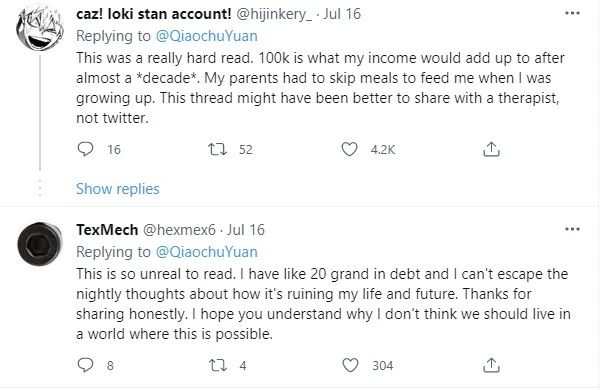Open @QiaochuYuan link in TexMech's reply
This screenshot has height=390, width=600.
[207, 252]
